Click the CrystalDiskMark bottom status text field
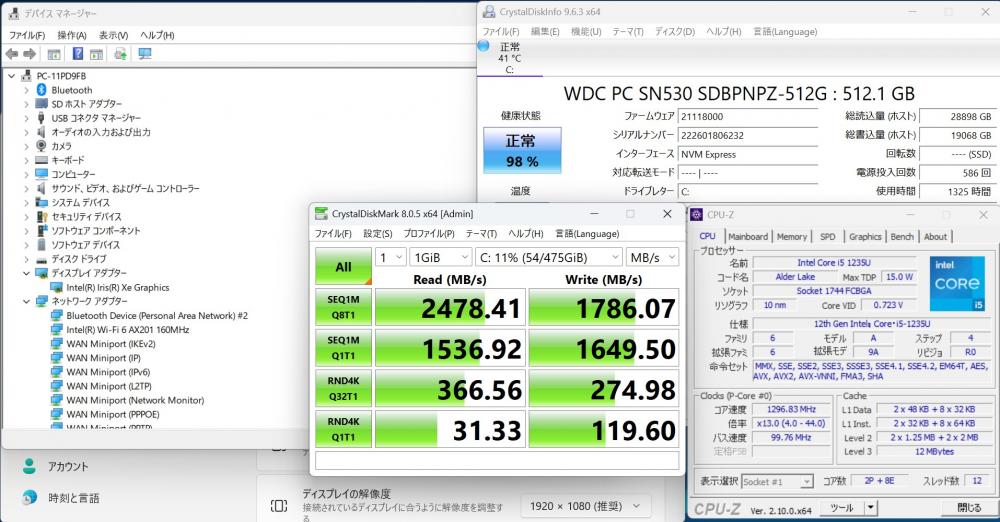The height and width of the screenshot is (522, 1000). pos(497,461)
